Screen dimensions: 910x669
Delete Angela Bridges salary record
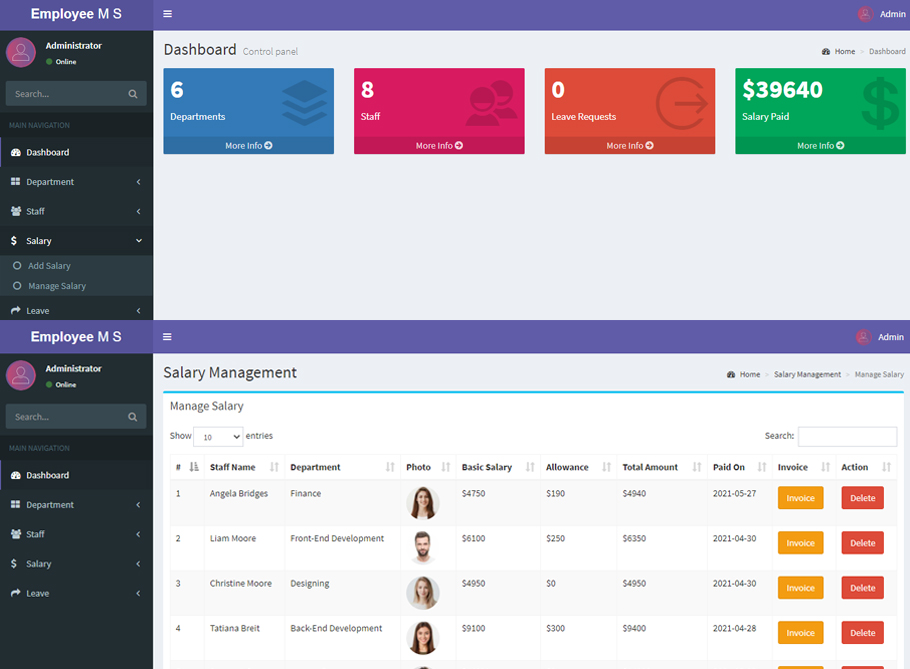click(862, 498)
